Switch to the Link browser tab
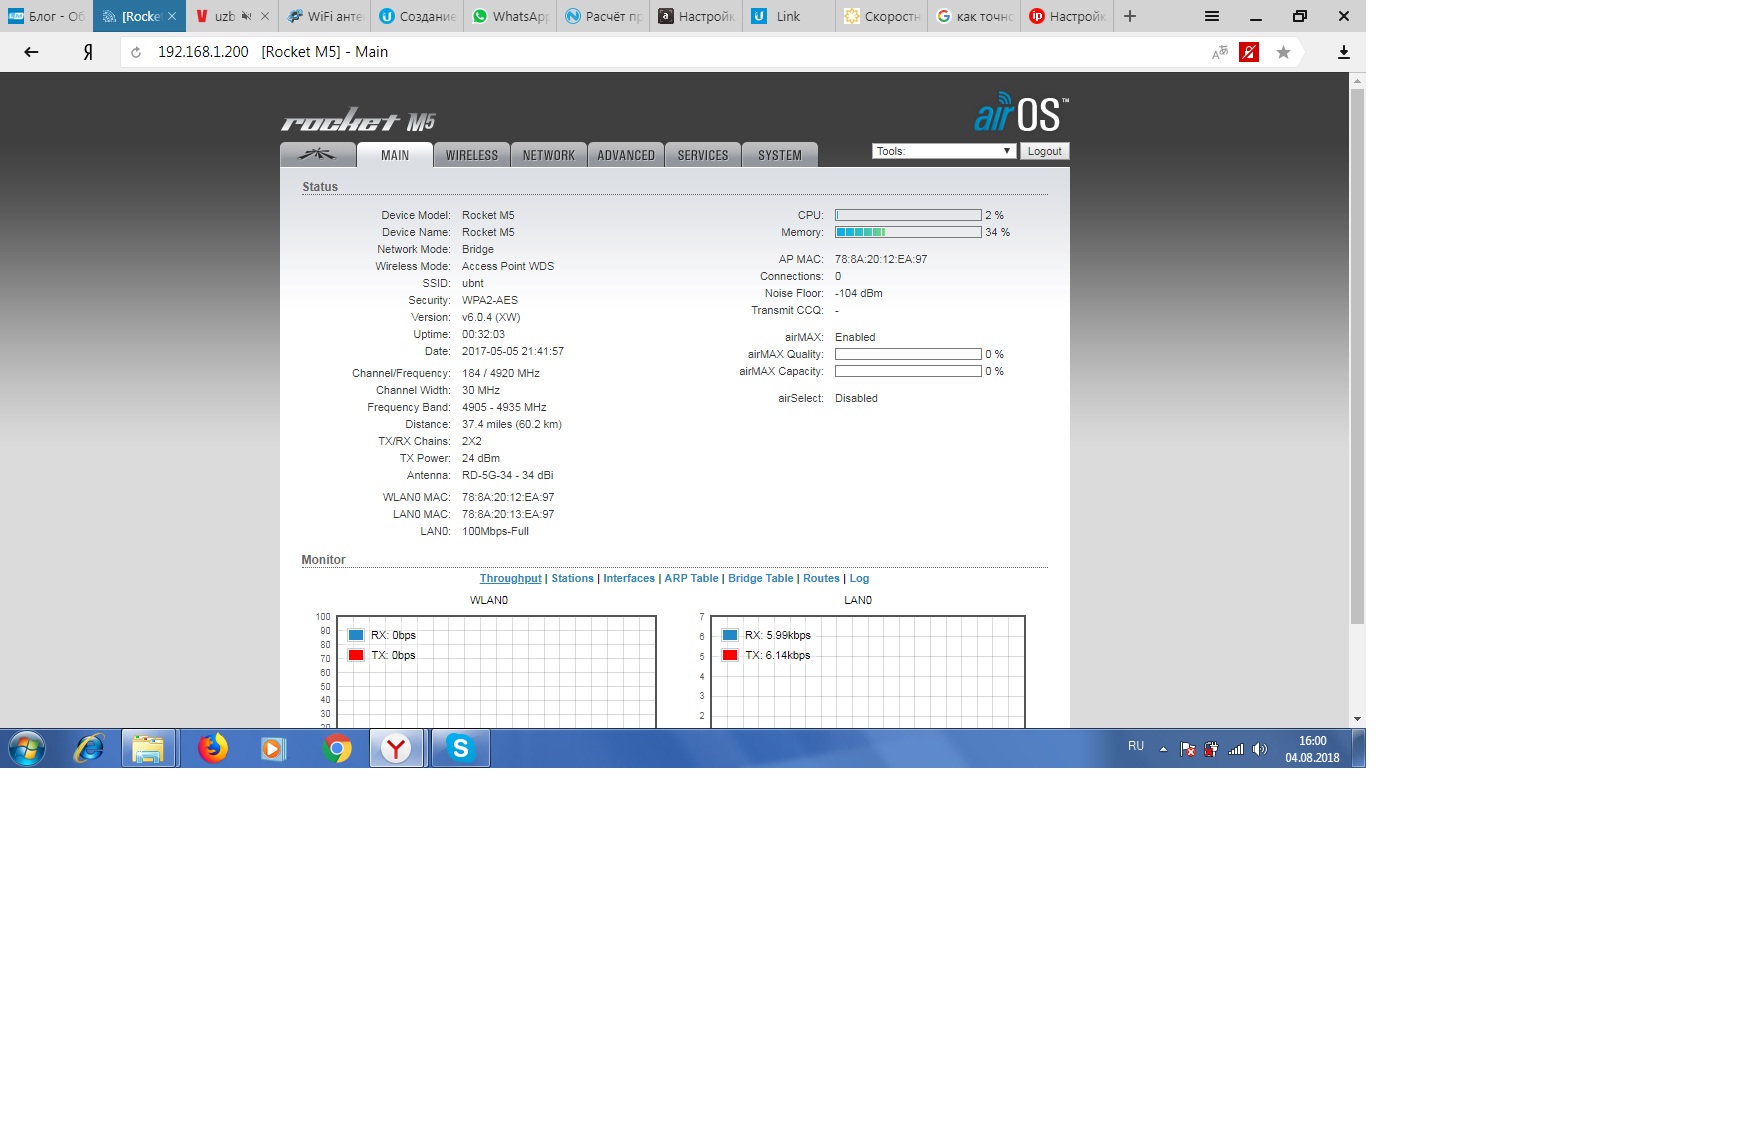This screenshot has width=1750, height=1130. pos(789,16)
